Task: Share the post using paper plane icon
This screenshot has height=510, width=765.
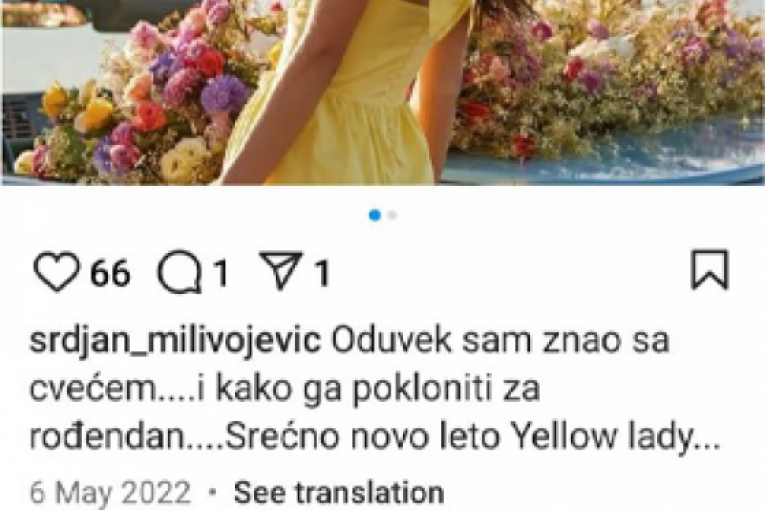Action: [281, 270]
